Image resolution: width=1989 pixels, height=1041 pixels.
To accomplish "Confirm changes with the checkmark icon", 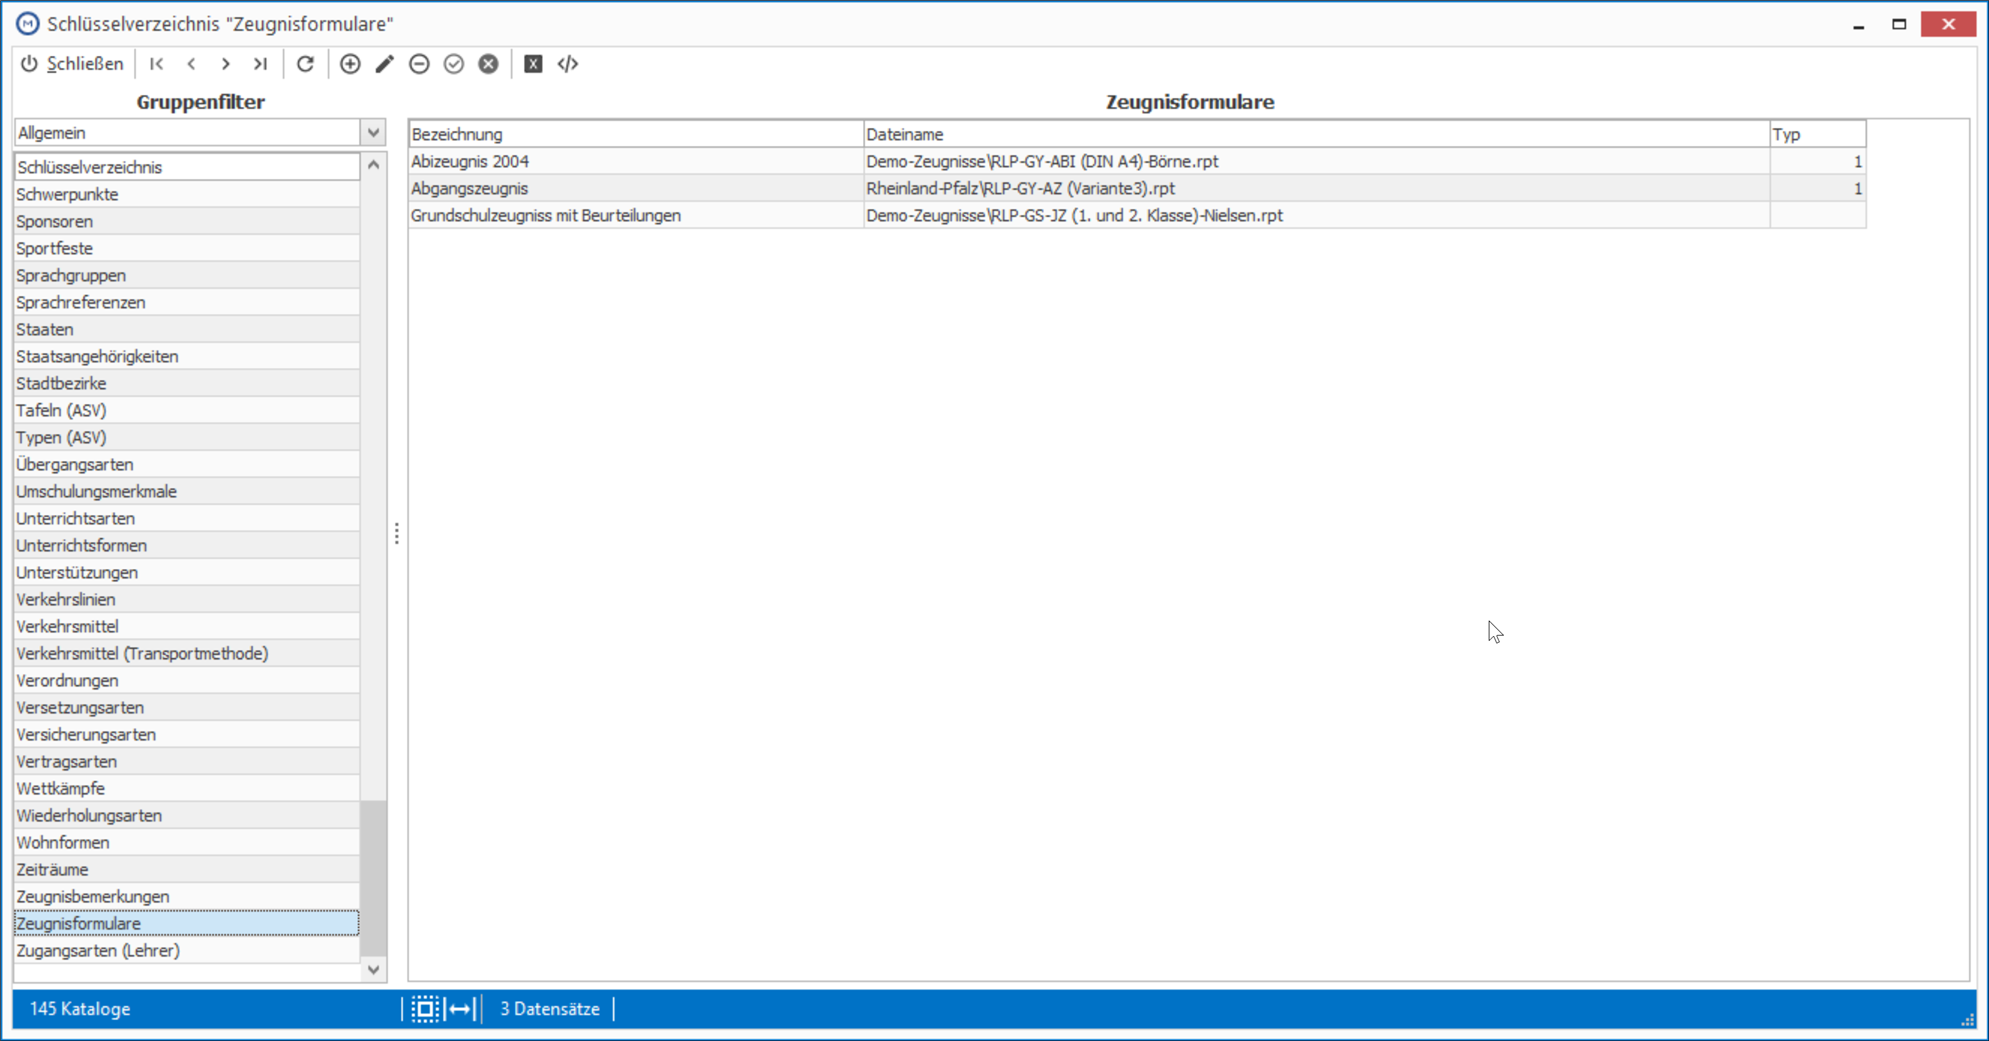I will (x=454, y=64).
